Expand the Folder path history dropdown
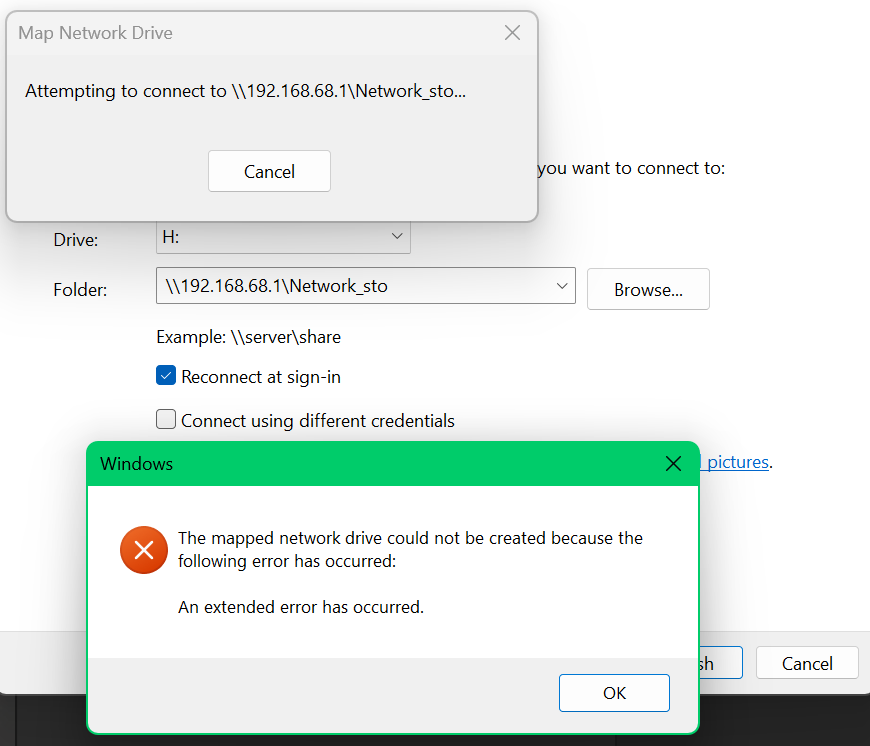This screenshot has width=870, height=746. [562, 285]
